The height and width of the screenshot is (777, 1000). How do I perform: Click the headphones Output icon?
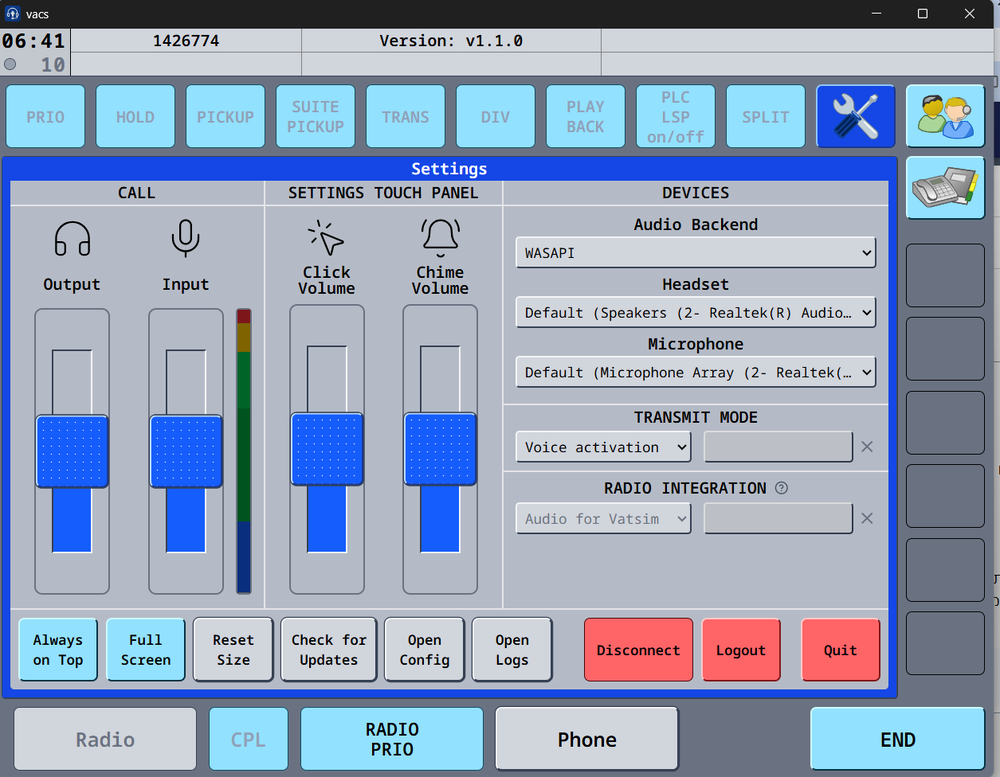(x=72, y=240)
